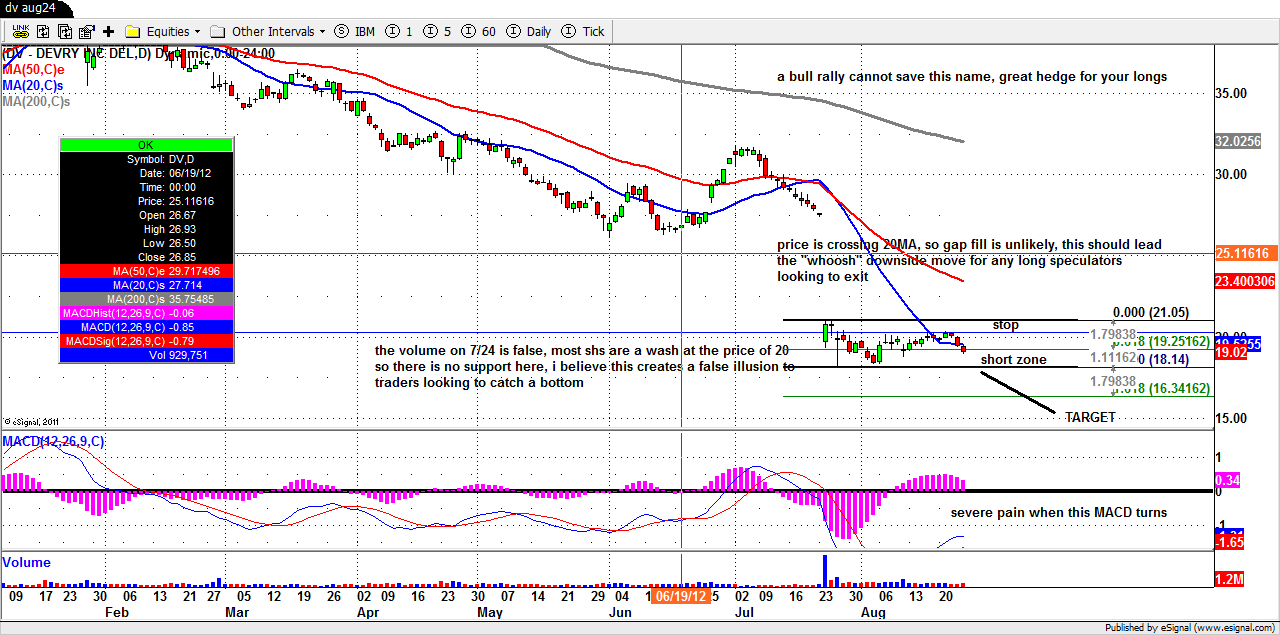
Task: Click the 'Symbol: DV,D' data window row
Action: click(146, 159)
